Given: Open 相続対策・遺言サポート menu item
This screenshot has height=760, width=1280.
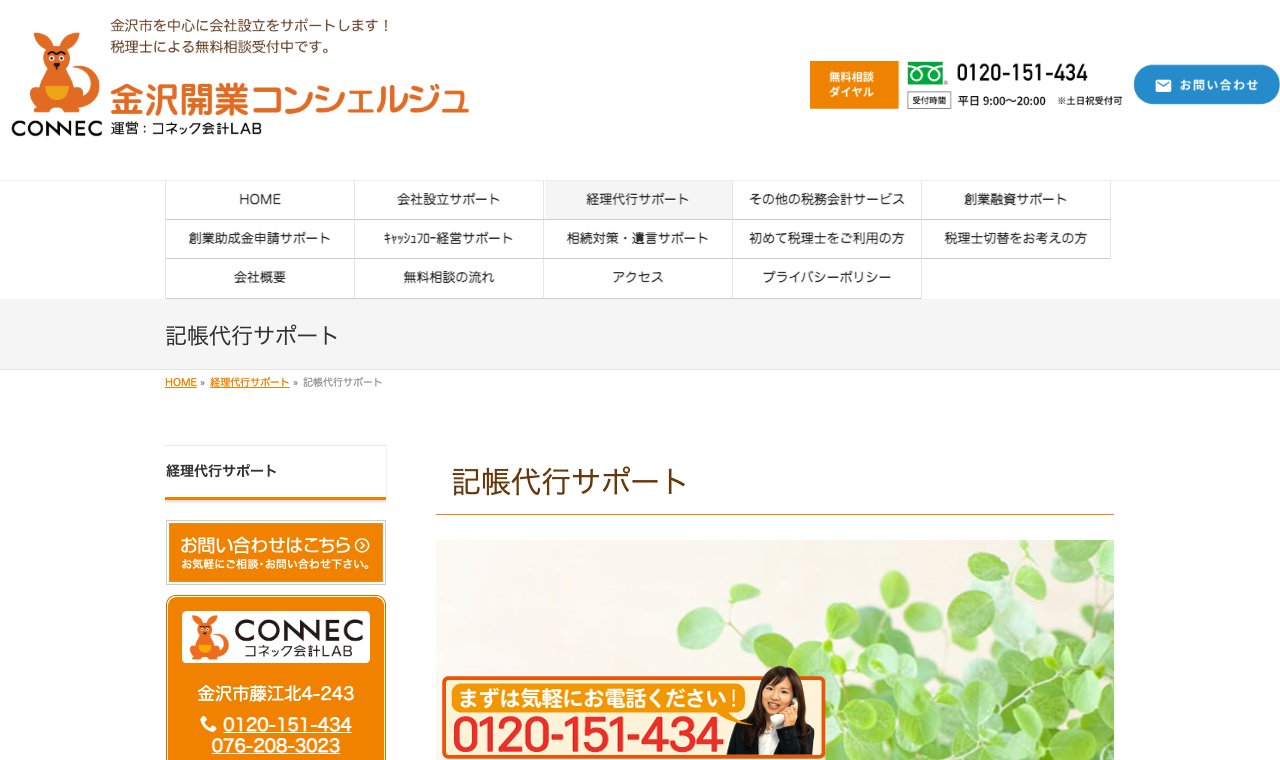Looking at the screenshot, I should pyautogui.click(x=638, y=239).
